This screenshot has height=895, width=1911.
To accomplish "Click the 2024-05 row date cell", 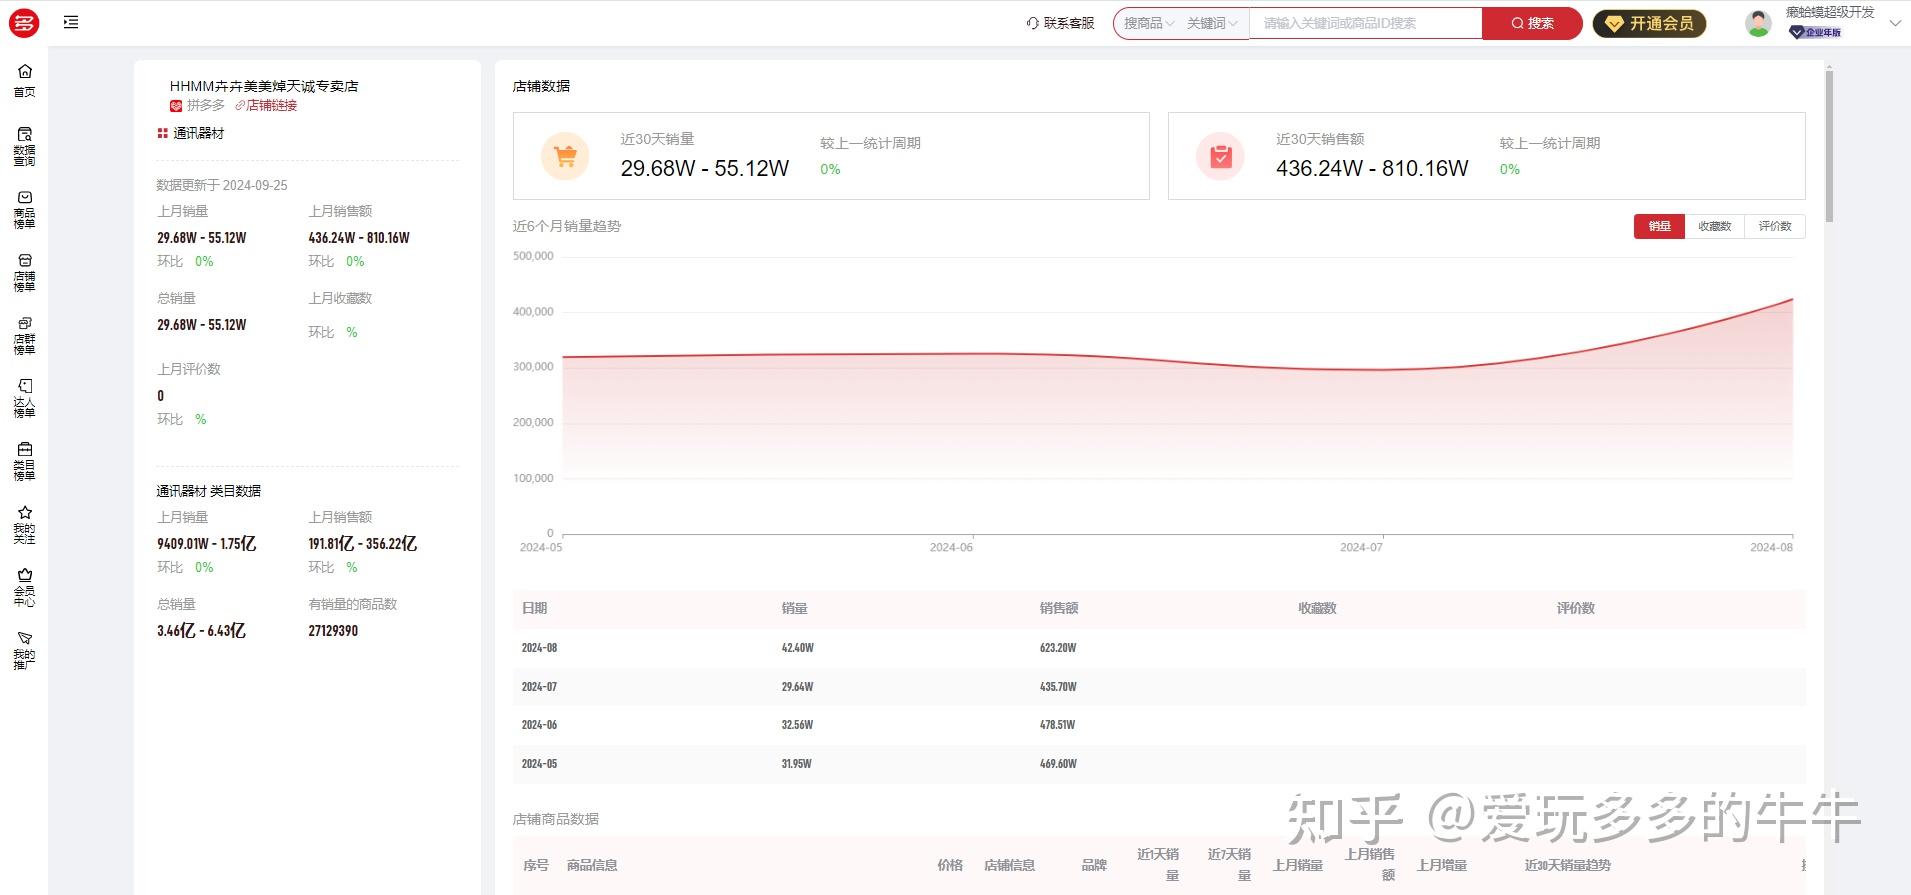I will (539, 764).
